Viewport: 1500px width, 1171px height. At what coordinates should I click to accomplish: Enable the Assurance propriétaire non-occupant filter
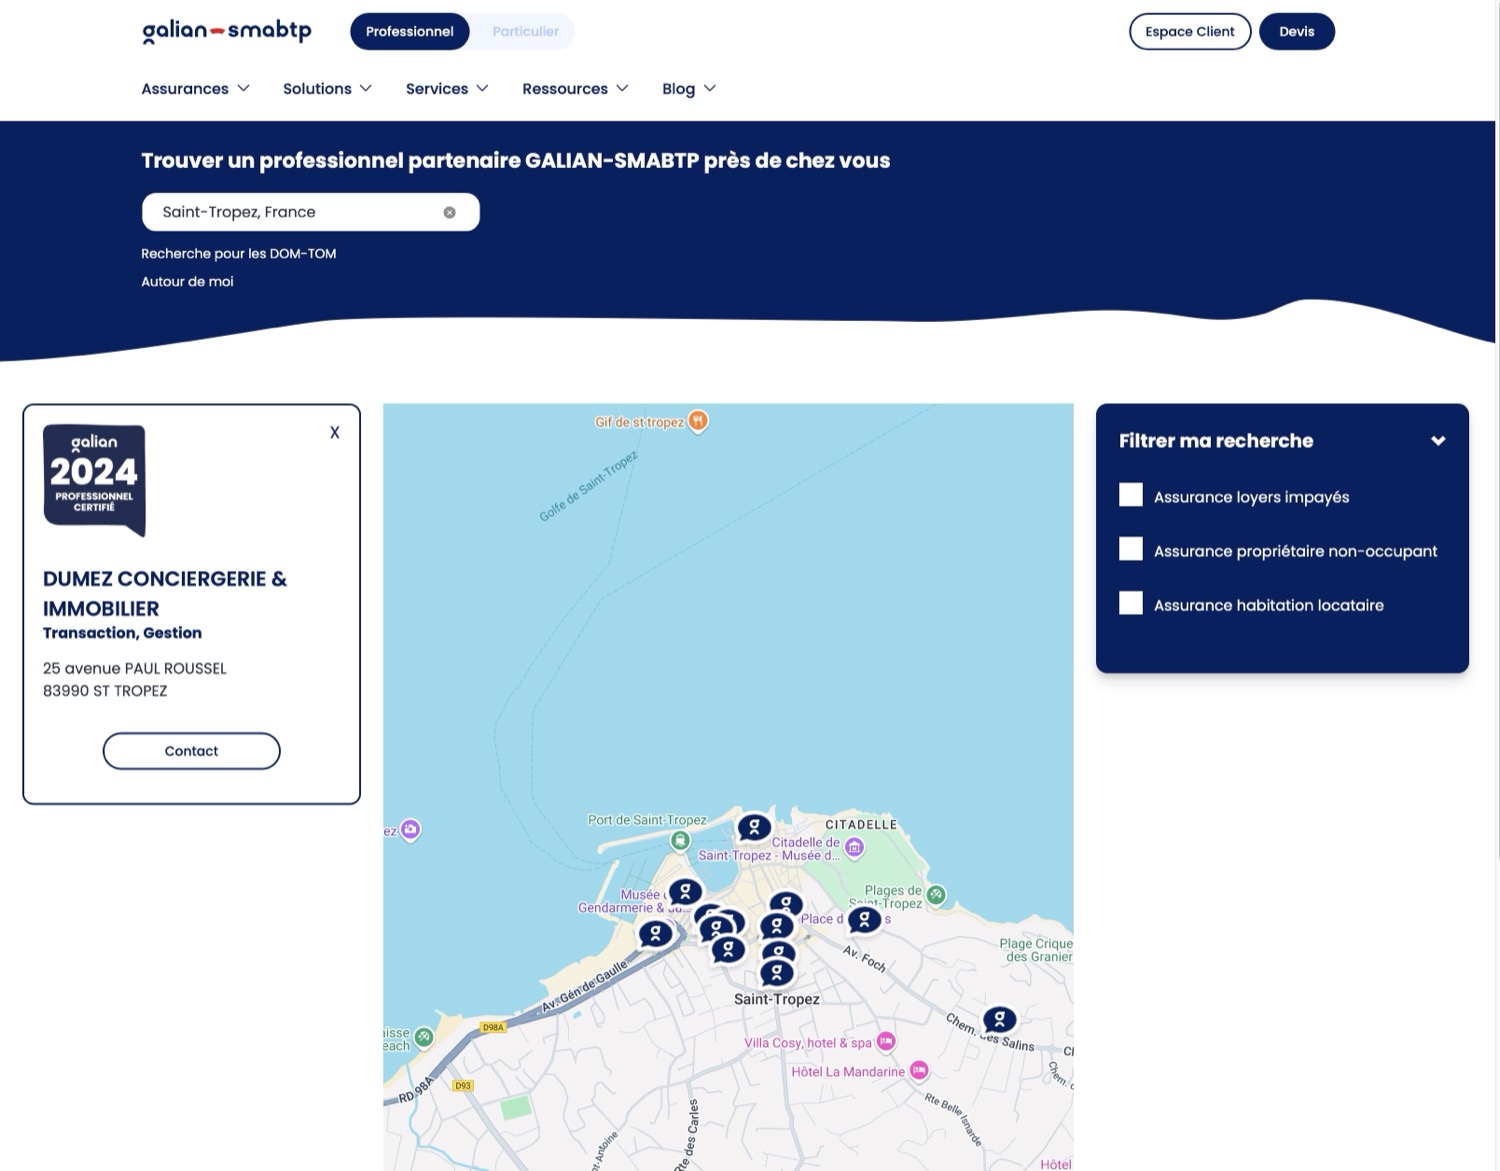[1130, 548]
